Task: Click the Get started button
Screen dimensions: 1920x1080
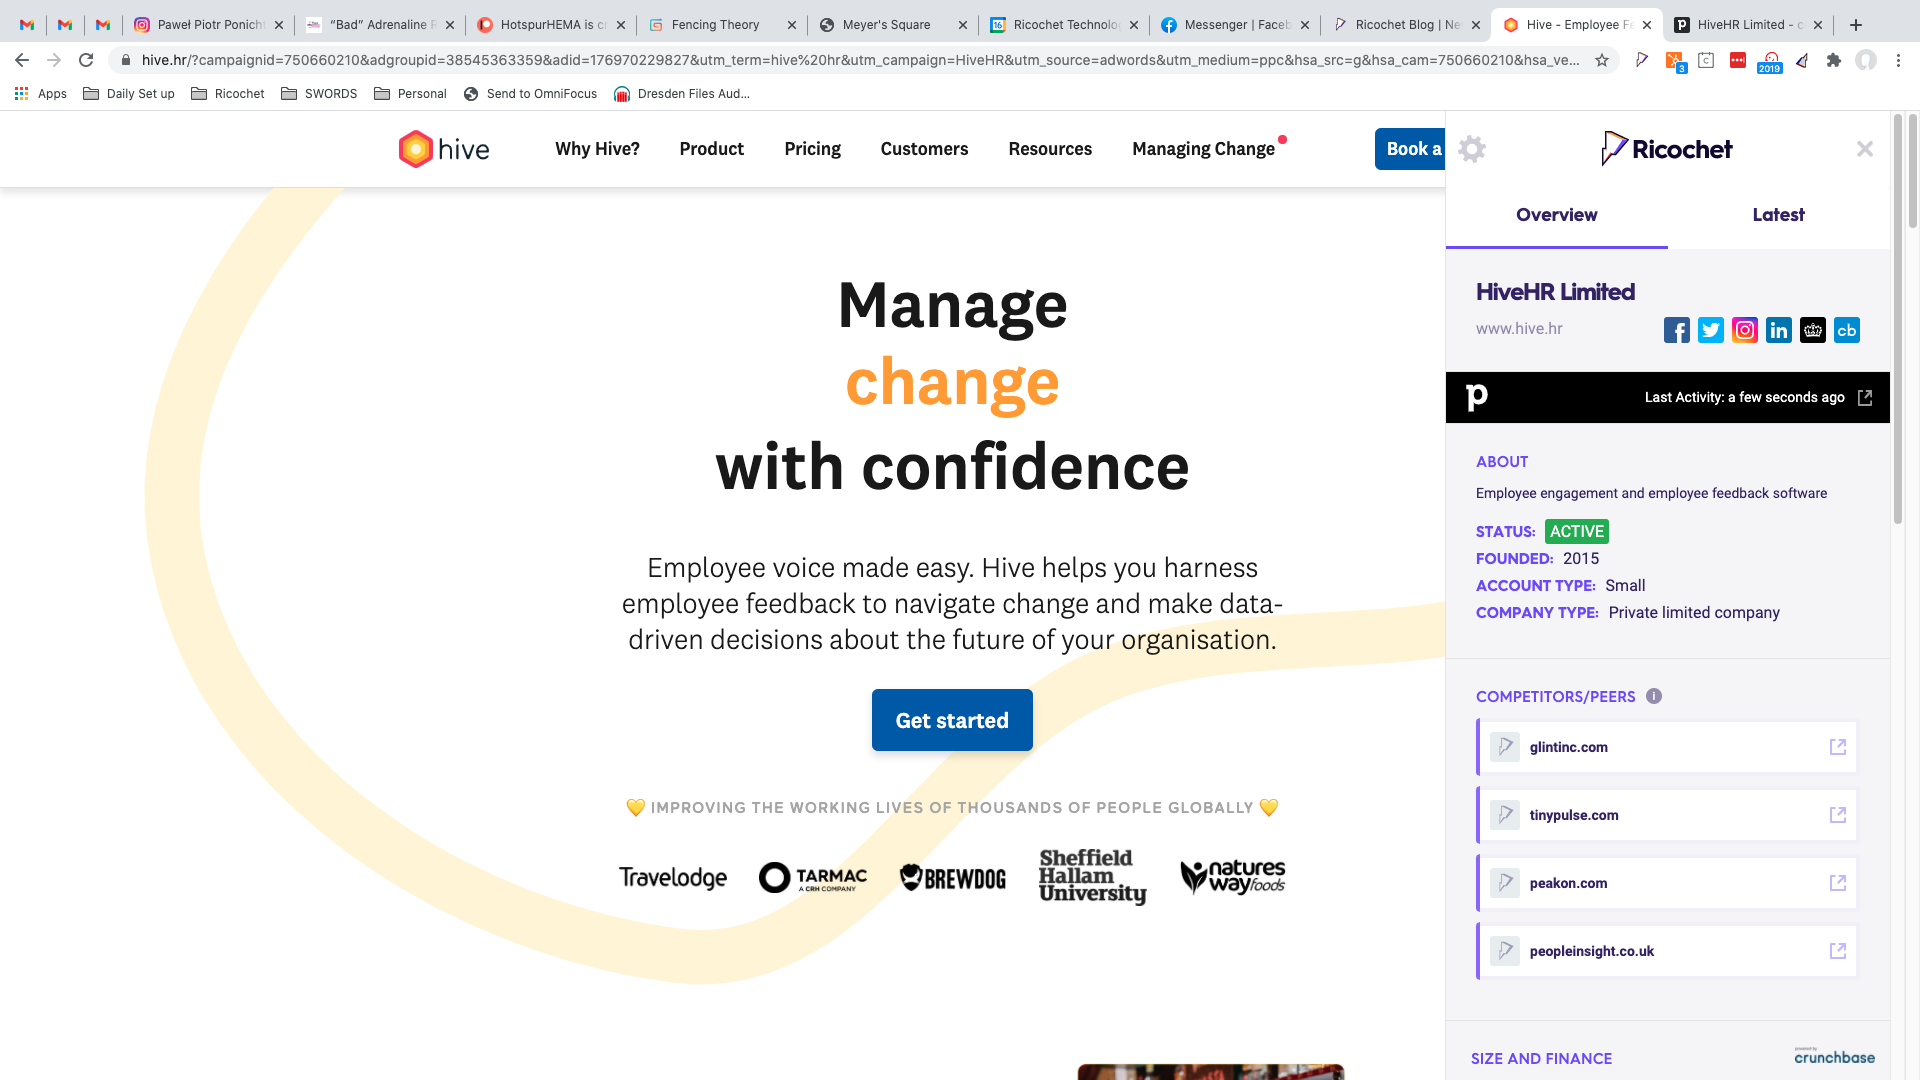Action: point(952,720)
